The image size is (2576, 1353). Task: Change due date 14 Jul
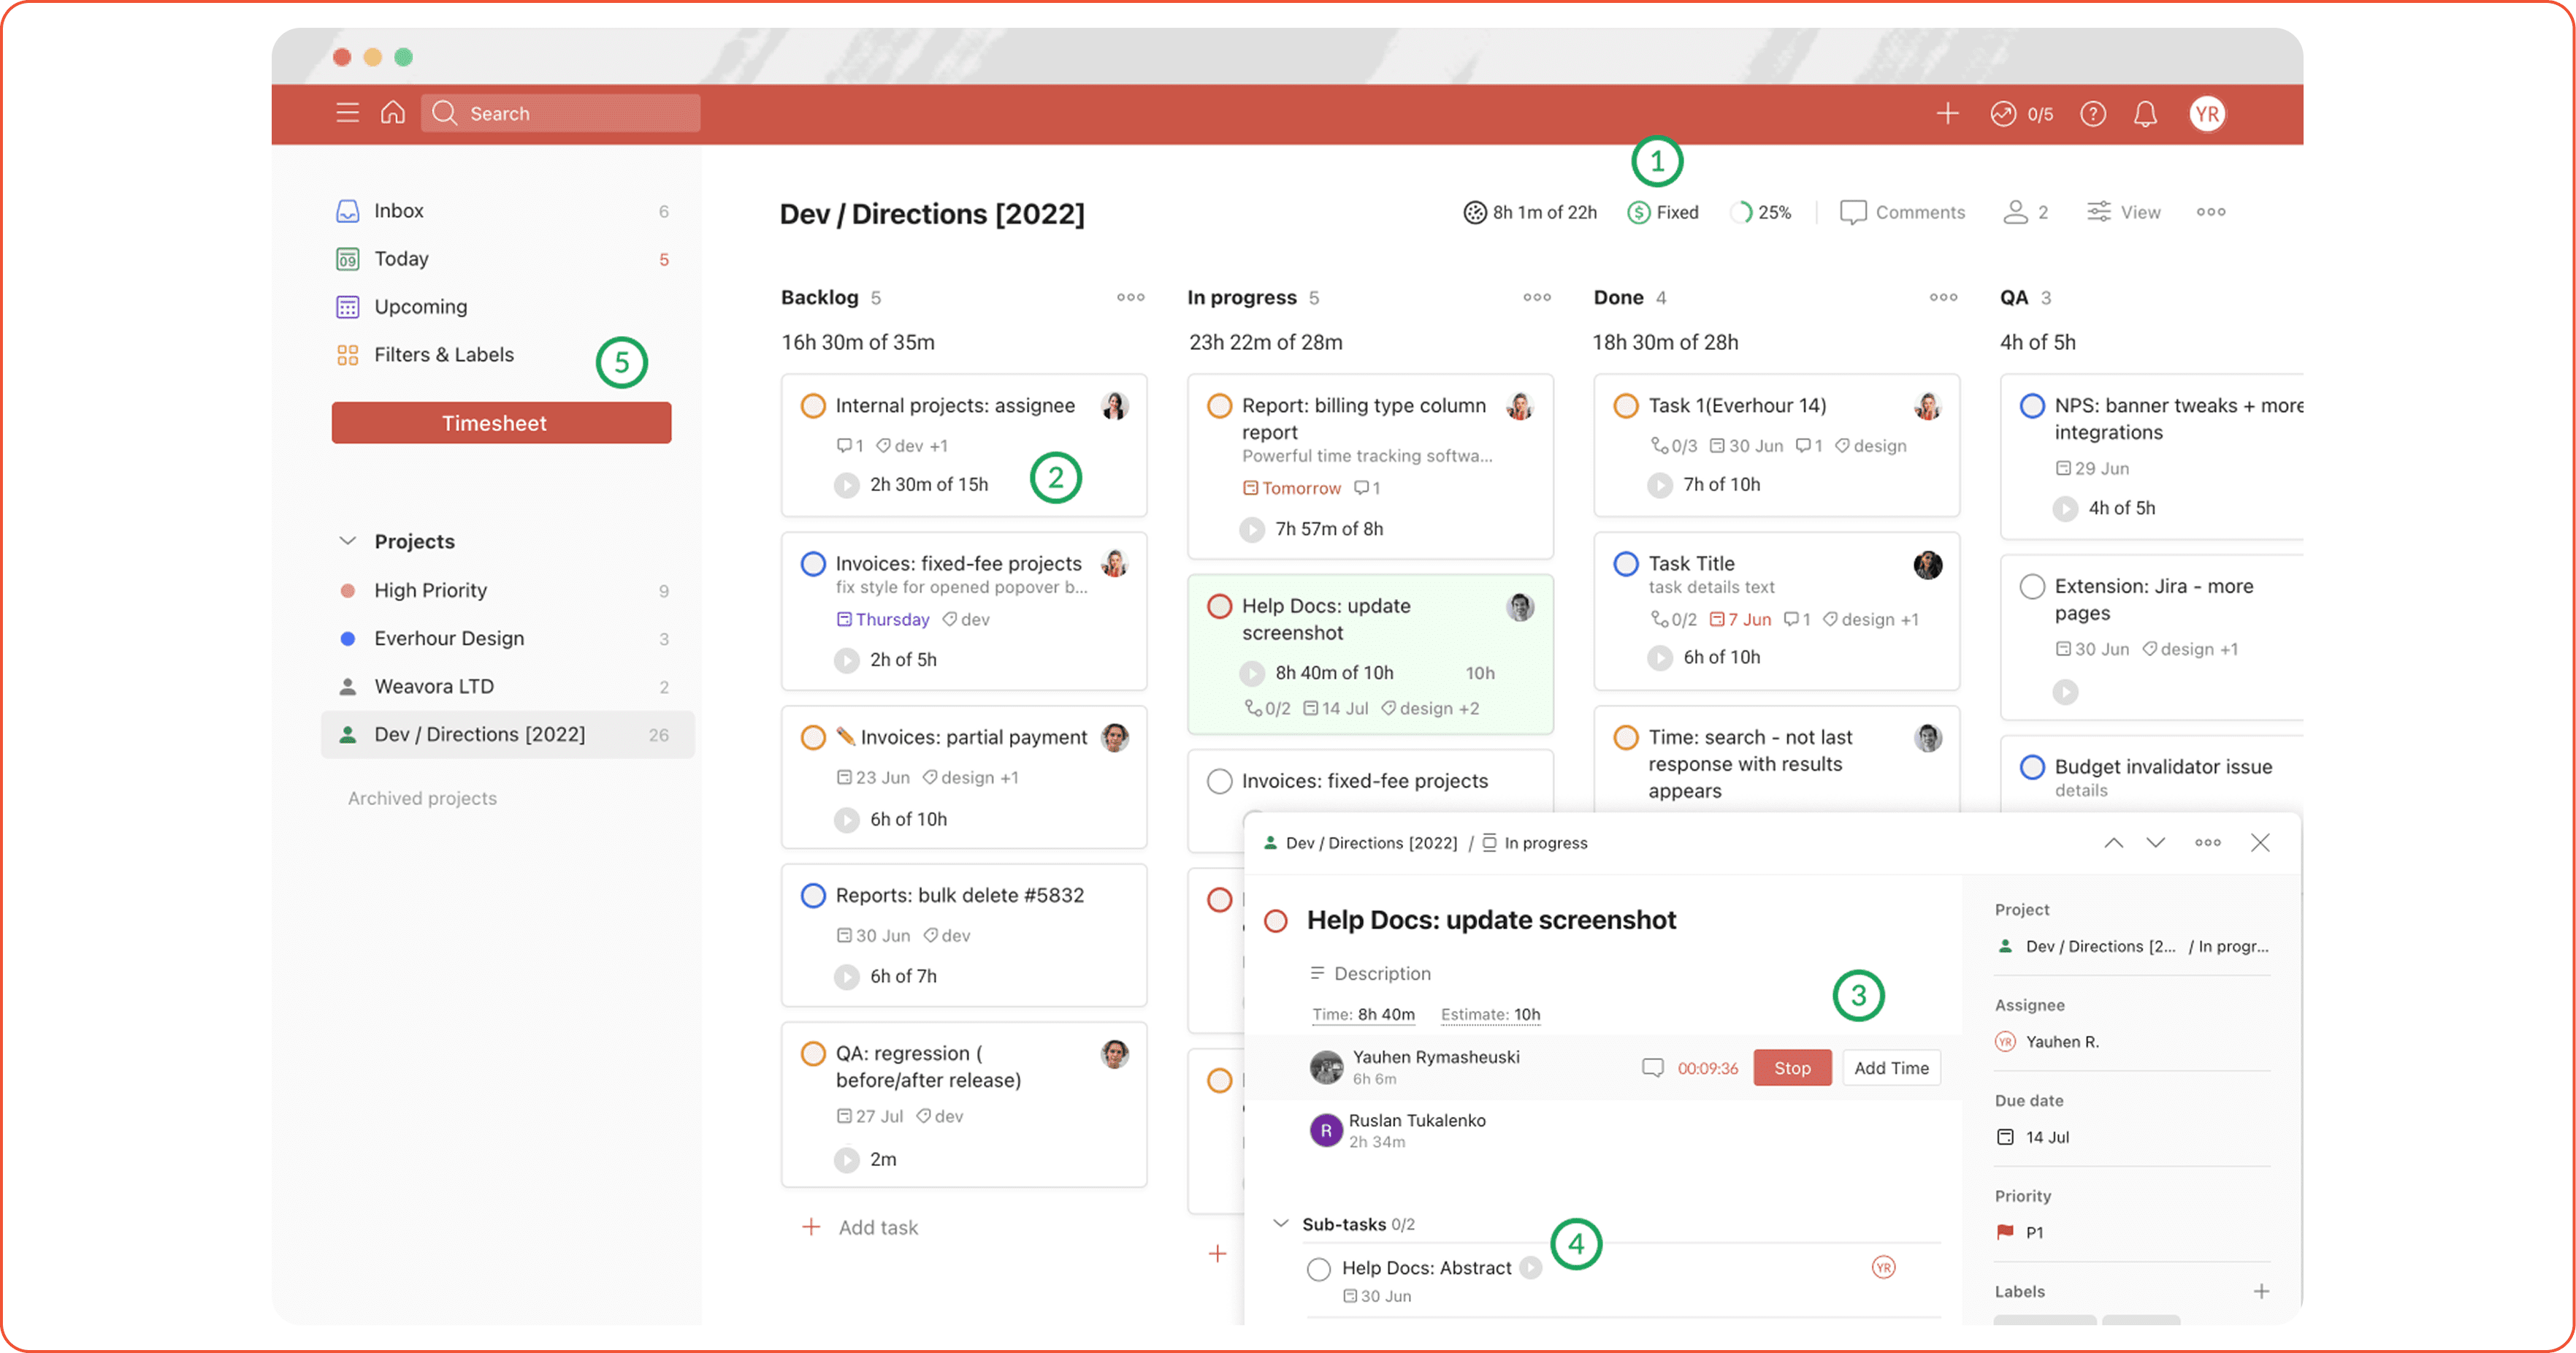[x=2033, y=1137]
